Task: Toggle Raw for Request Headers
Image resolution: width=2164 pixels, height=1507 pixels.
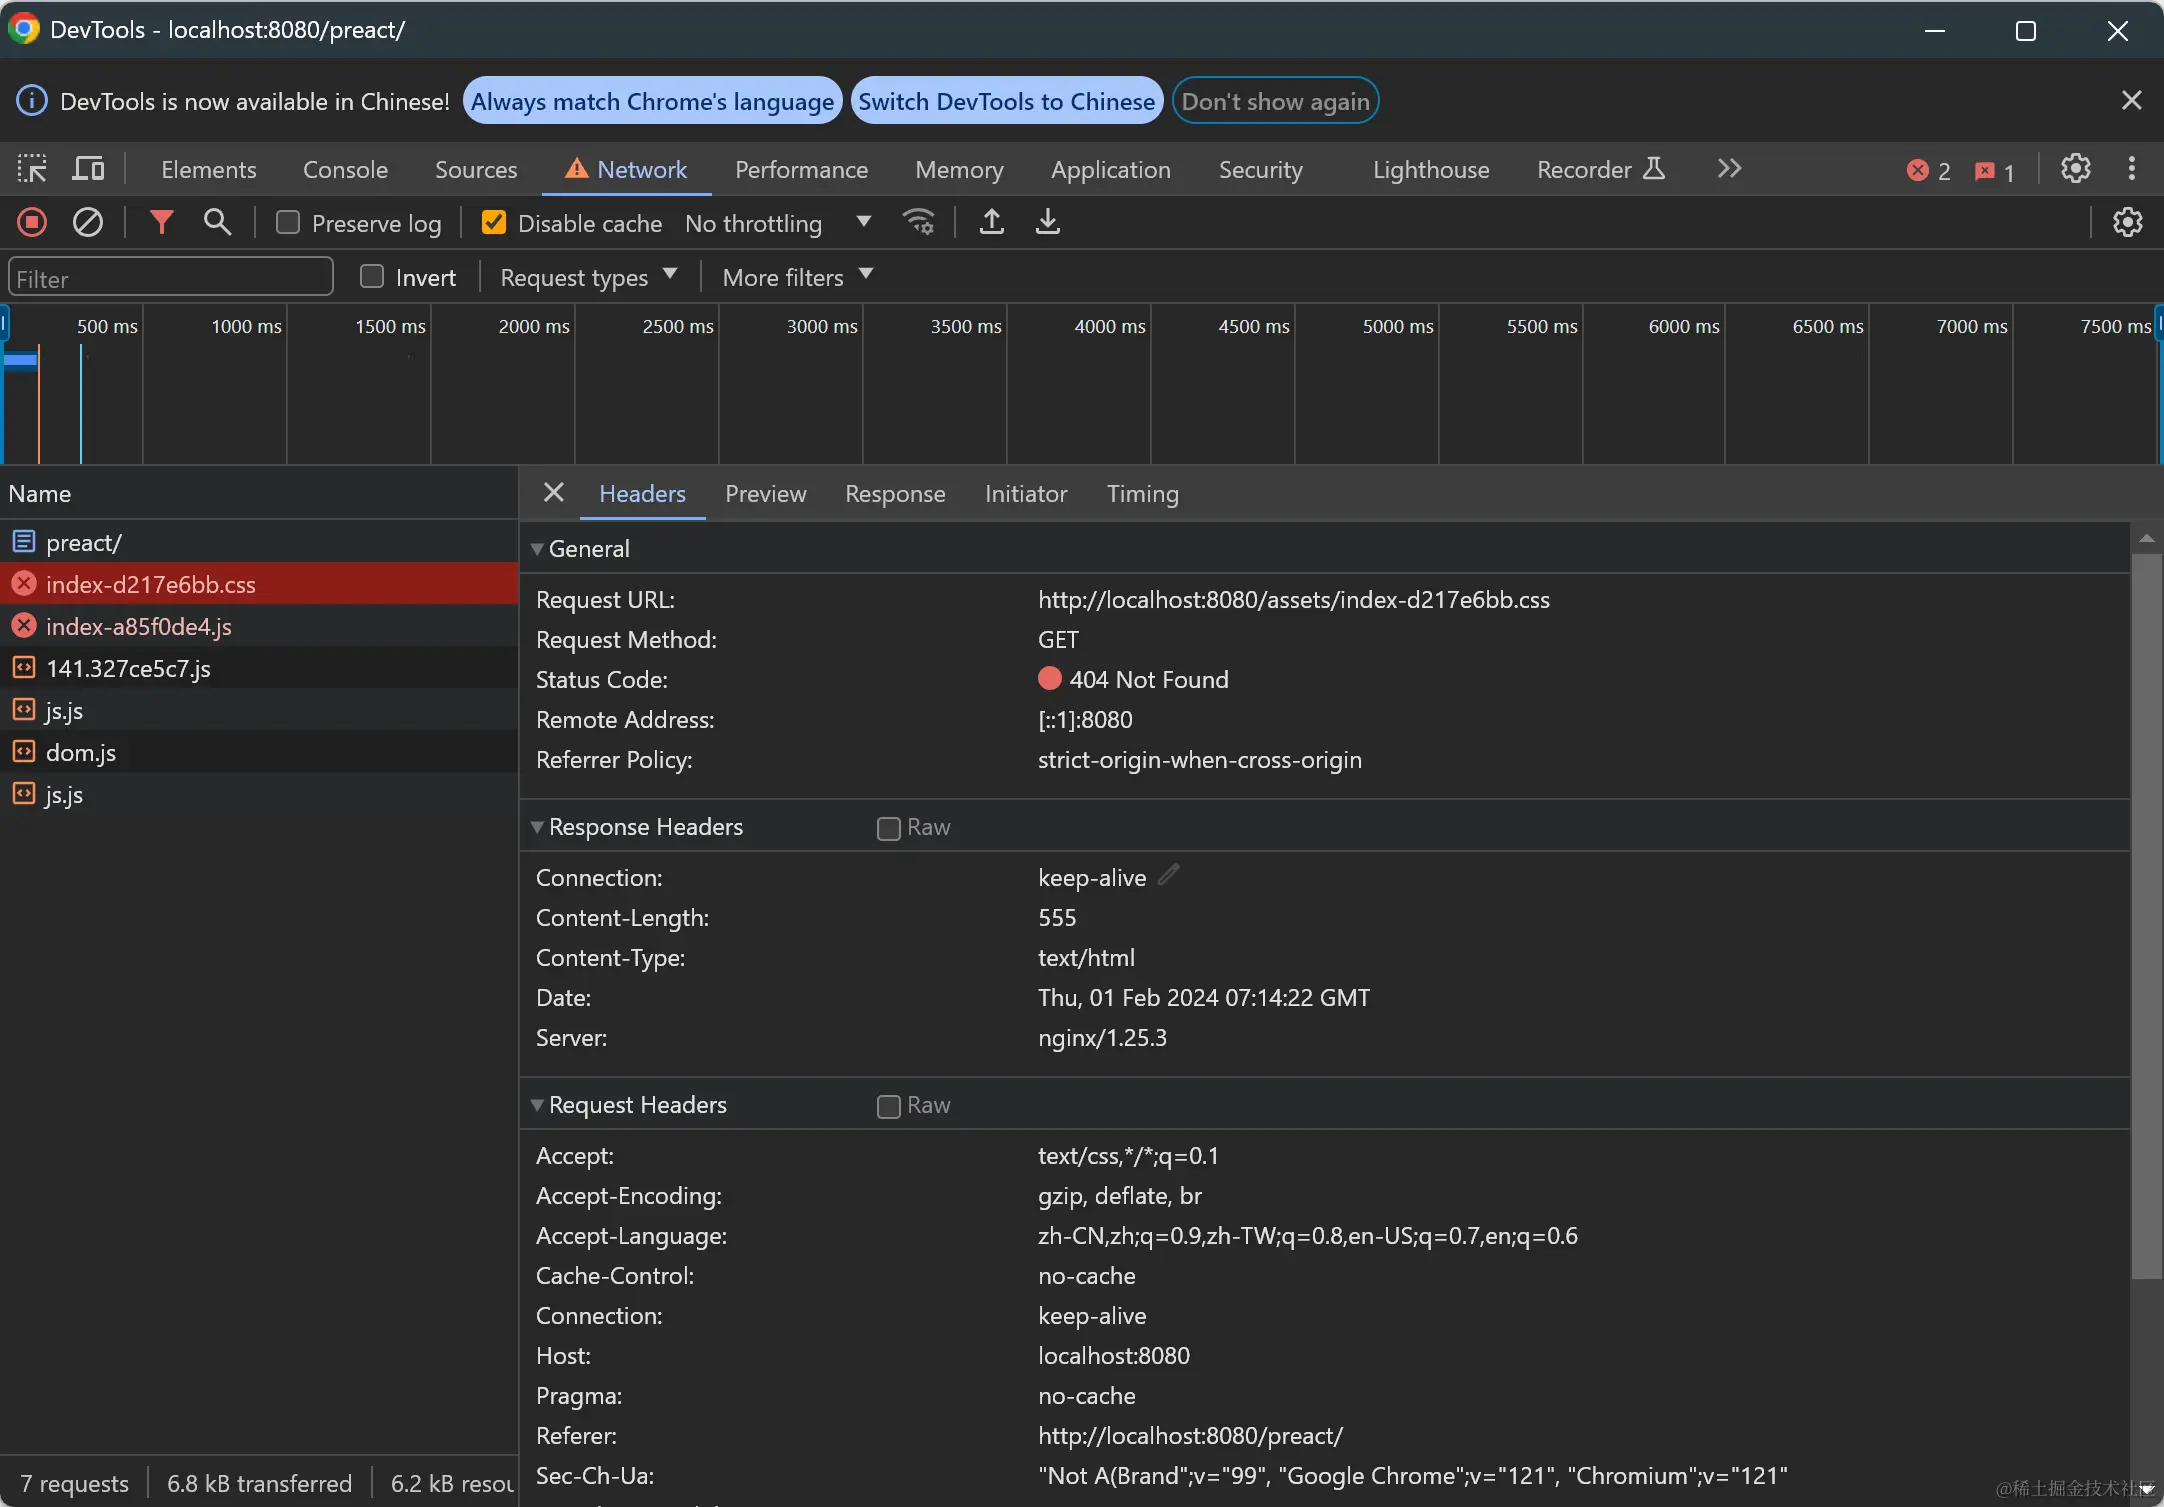Action: tap(888, 1106)
